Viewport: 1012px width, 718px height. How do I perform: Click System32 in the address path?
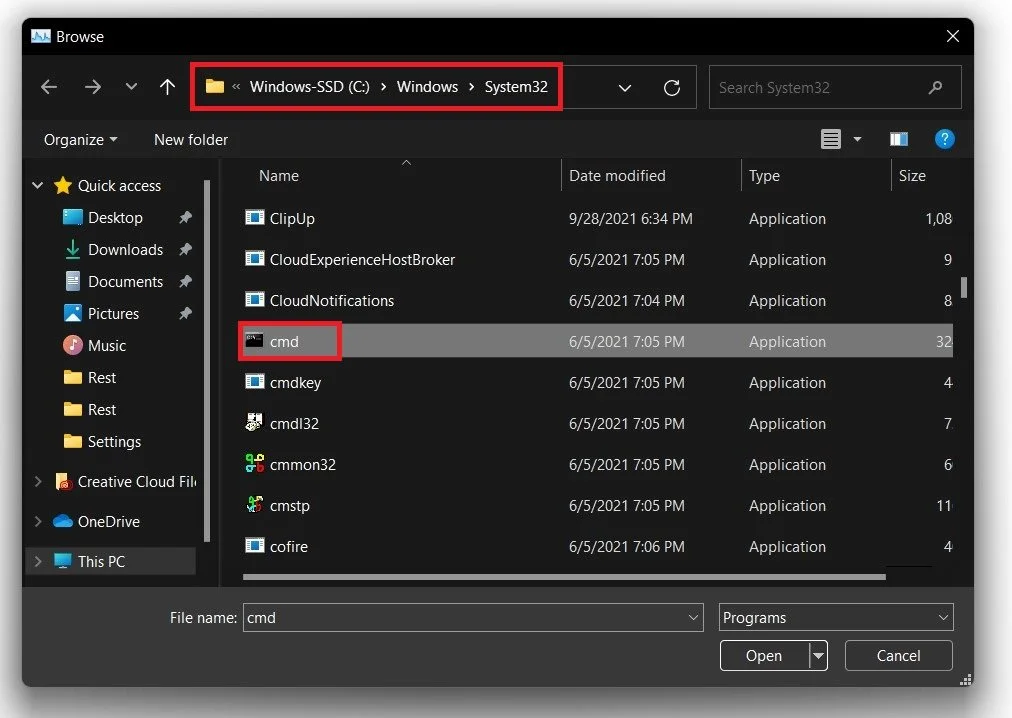click(x=516, y=87)
